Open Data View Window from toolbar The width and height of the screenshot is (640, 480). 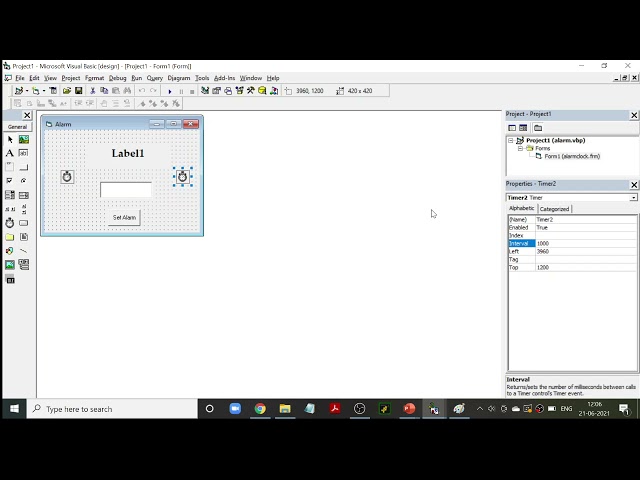262,91
